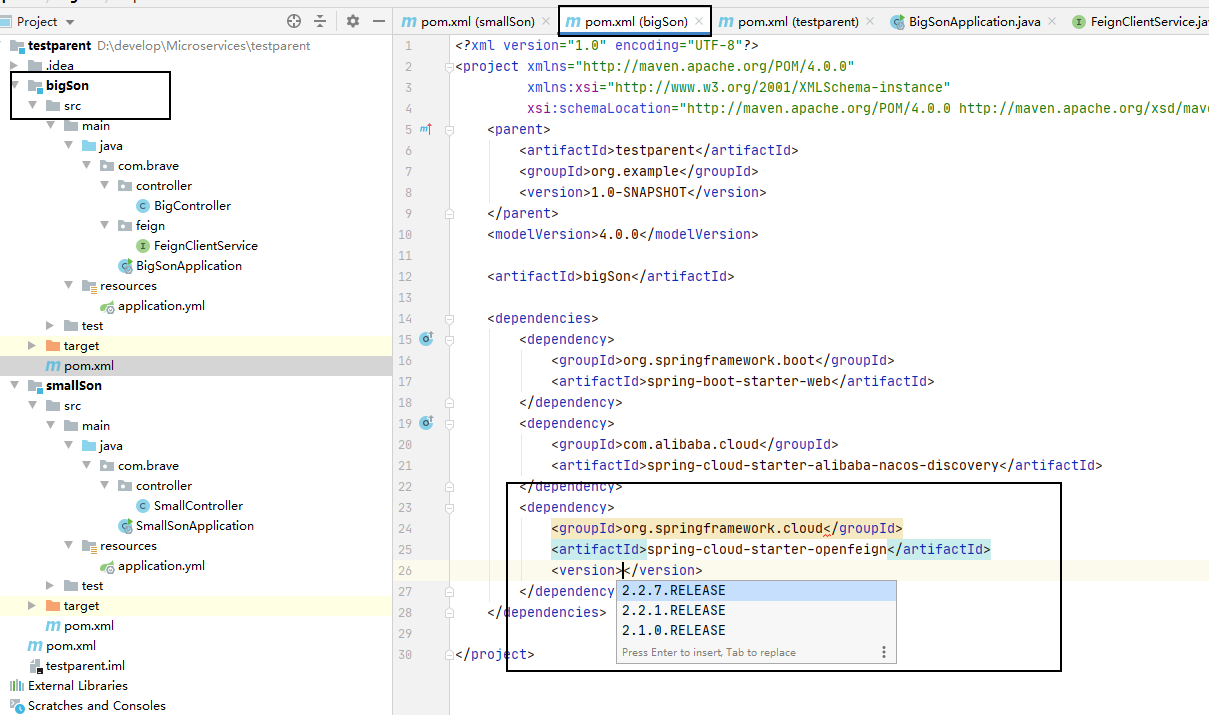
Task: Open Project panel settings gear
Action: [x=352, y=21]
